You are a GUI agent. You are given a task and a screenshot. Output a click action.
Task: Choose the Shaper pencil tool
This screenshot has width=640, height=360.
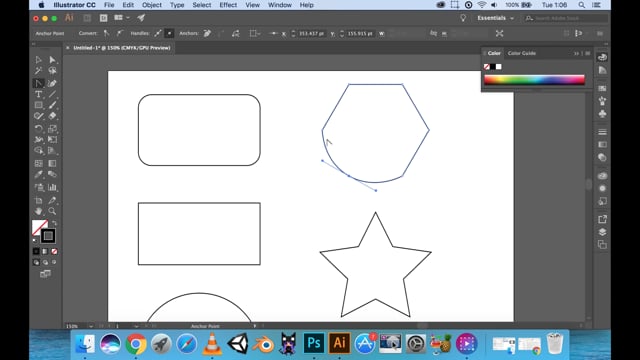(38, 116)
